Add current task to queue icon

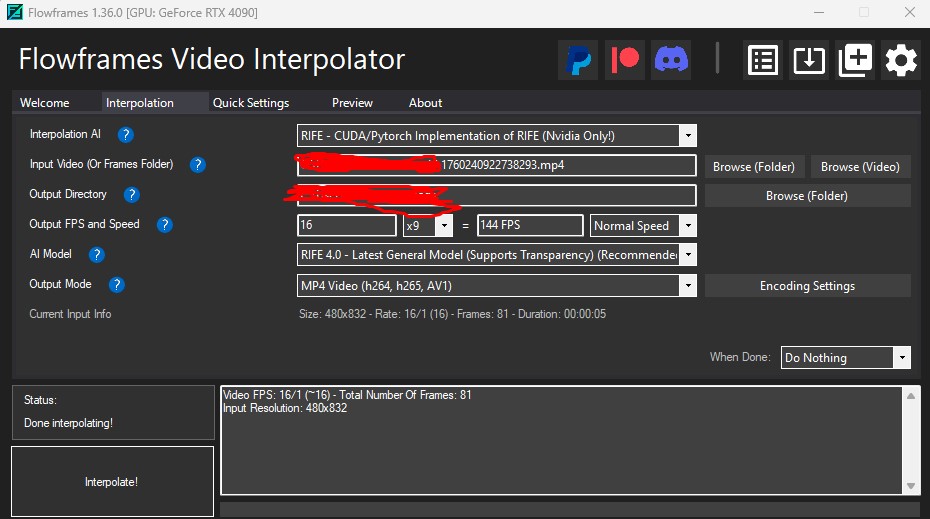[855, 60]
